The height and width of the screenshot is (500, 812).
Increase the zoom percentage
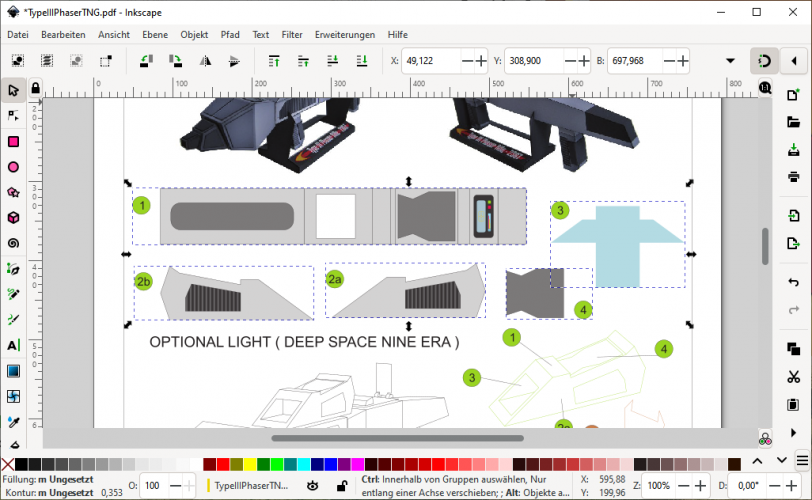pos(700,486)
